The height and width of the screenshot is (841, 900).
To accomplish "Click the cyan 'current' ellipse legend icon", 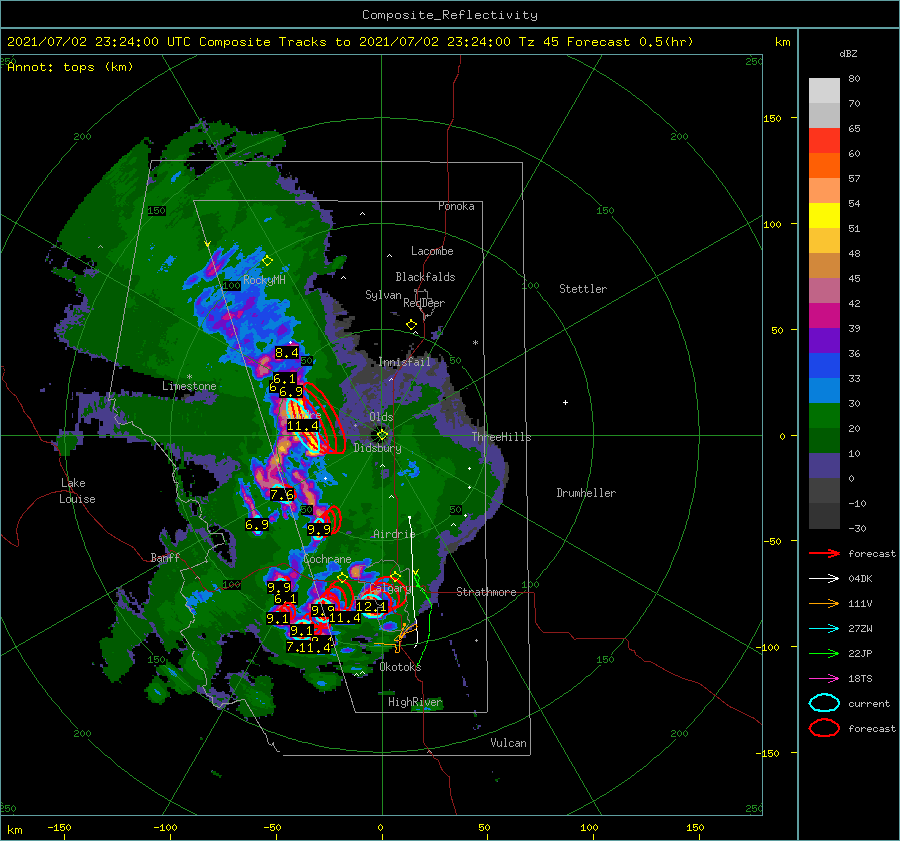I will pos(824,703).
